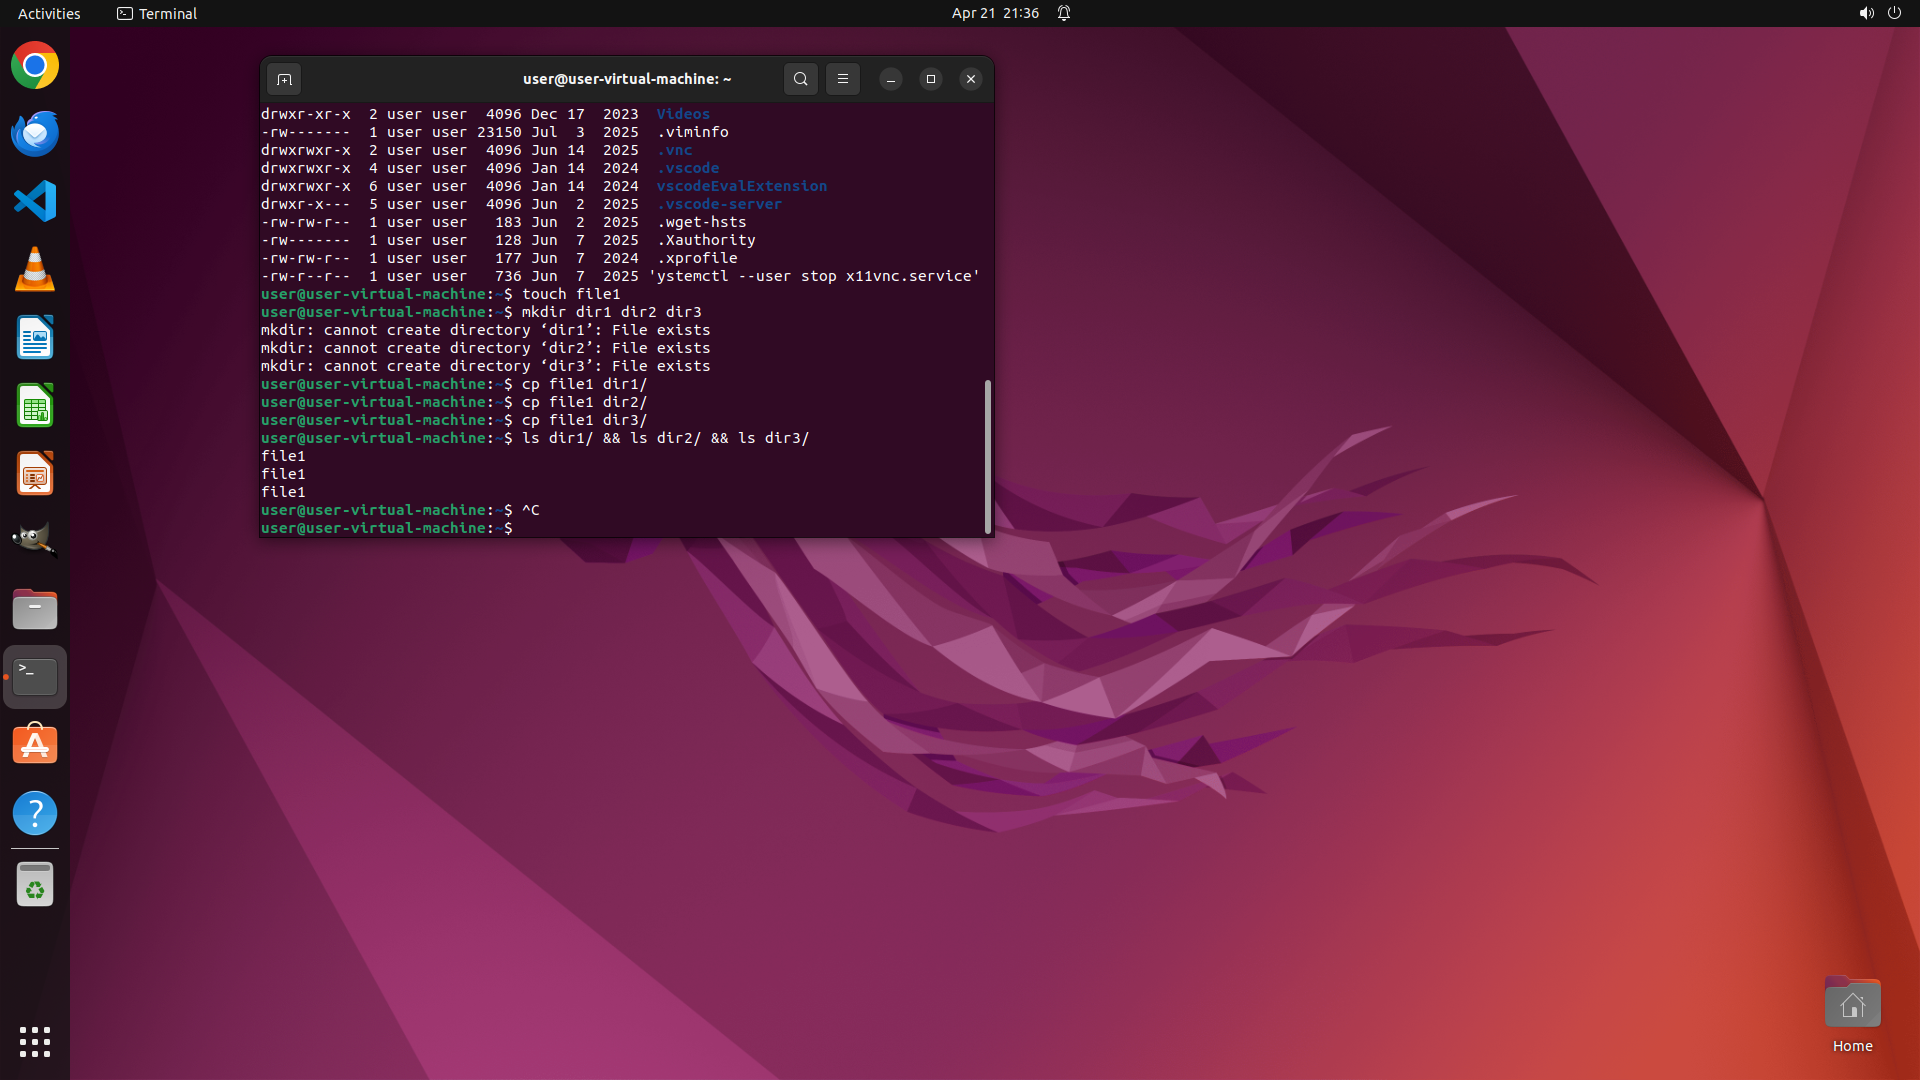The width and height of the screenshot is (1920, 1080).
Task: Launch LibreOffice Calc spreadsheet
Action: pyautogui.click(x=35, y=405)
